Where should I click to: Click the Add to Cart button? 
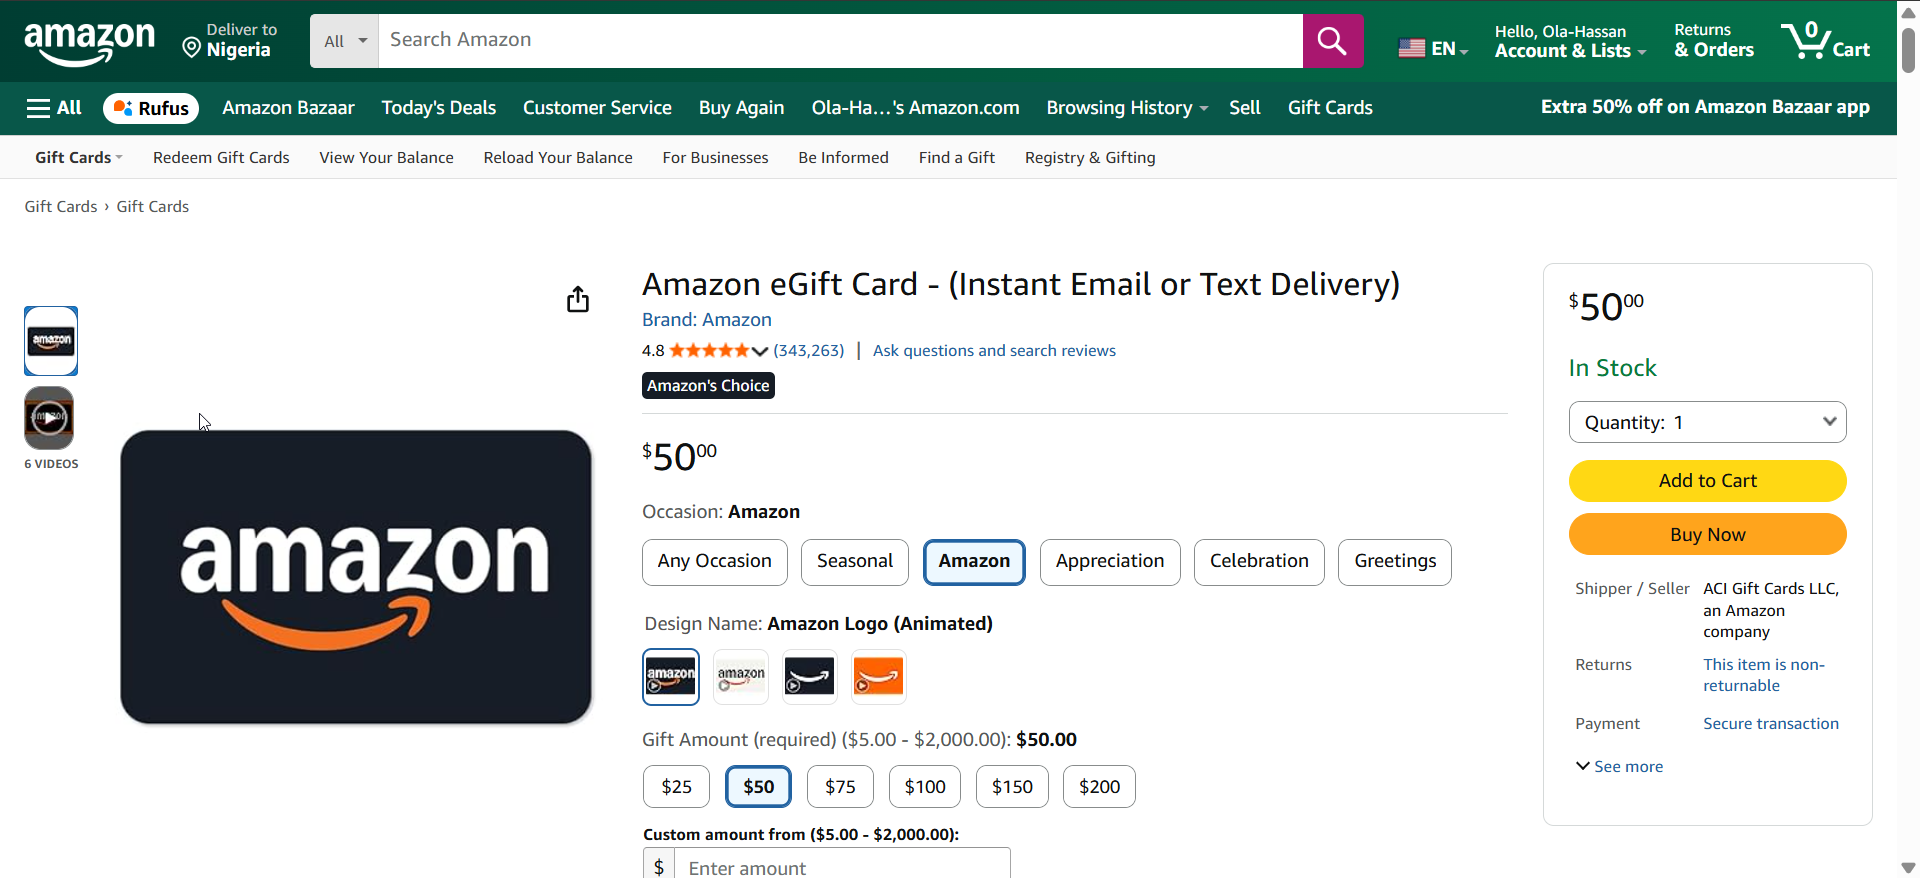[1707, 481]
